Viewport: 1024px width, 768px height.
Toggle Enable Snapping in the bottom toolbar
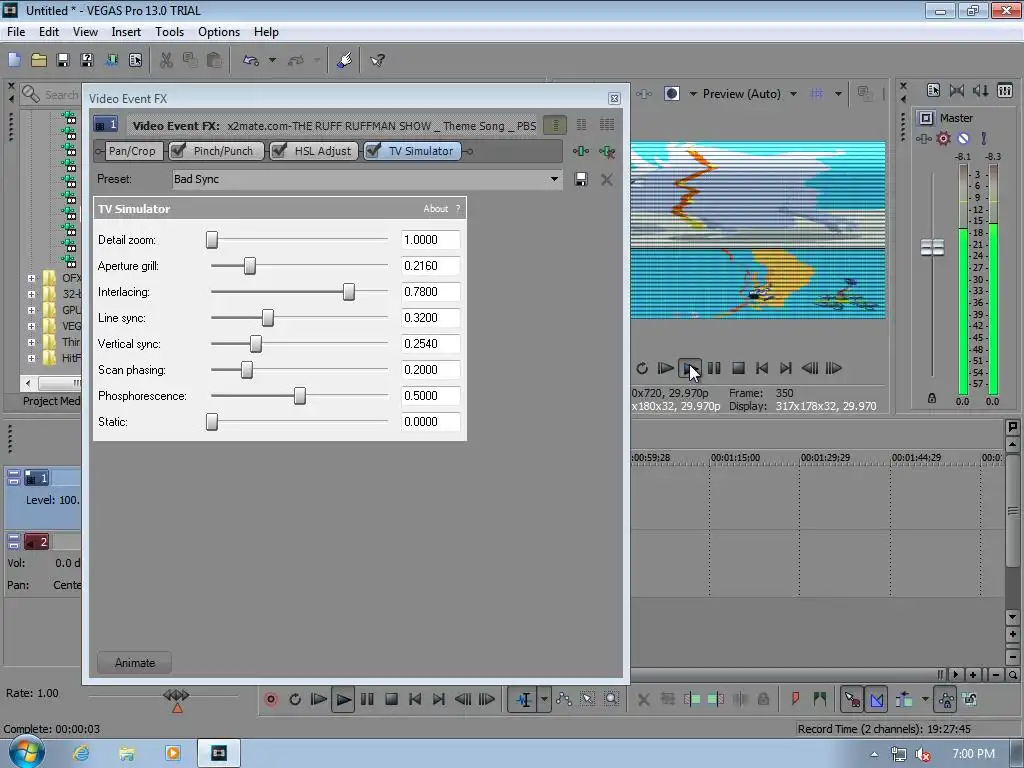[852, 699]
